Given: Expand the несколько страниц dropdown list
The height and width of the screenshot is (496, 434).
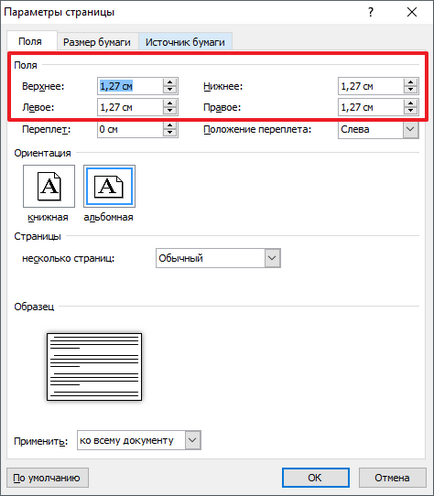Looking at the screenshot, I should click(272, 258).
